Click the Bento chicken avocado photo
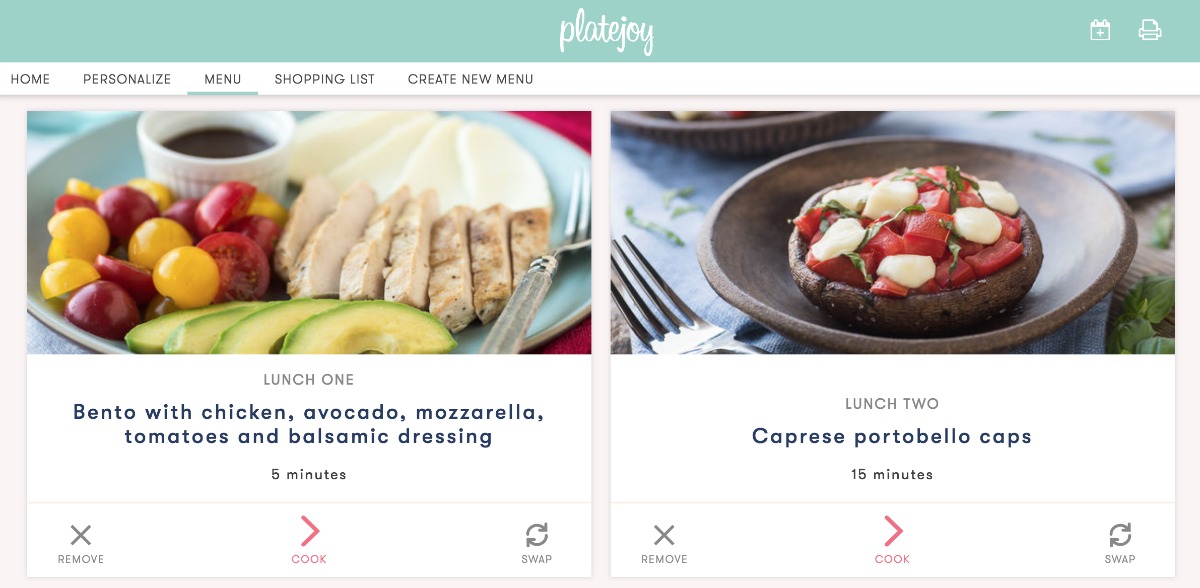1200x588 pixels. pyautogui.click(x=309, y=232)
